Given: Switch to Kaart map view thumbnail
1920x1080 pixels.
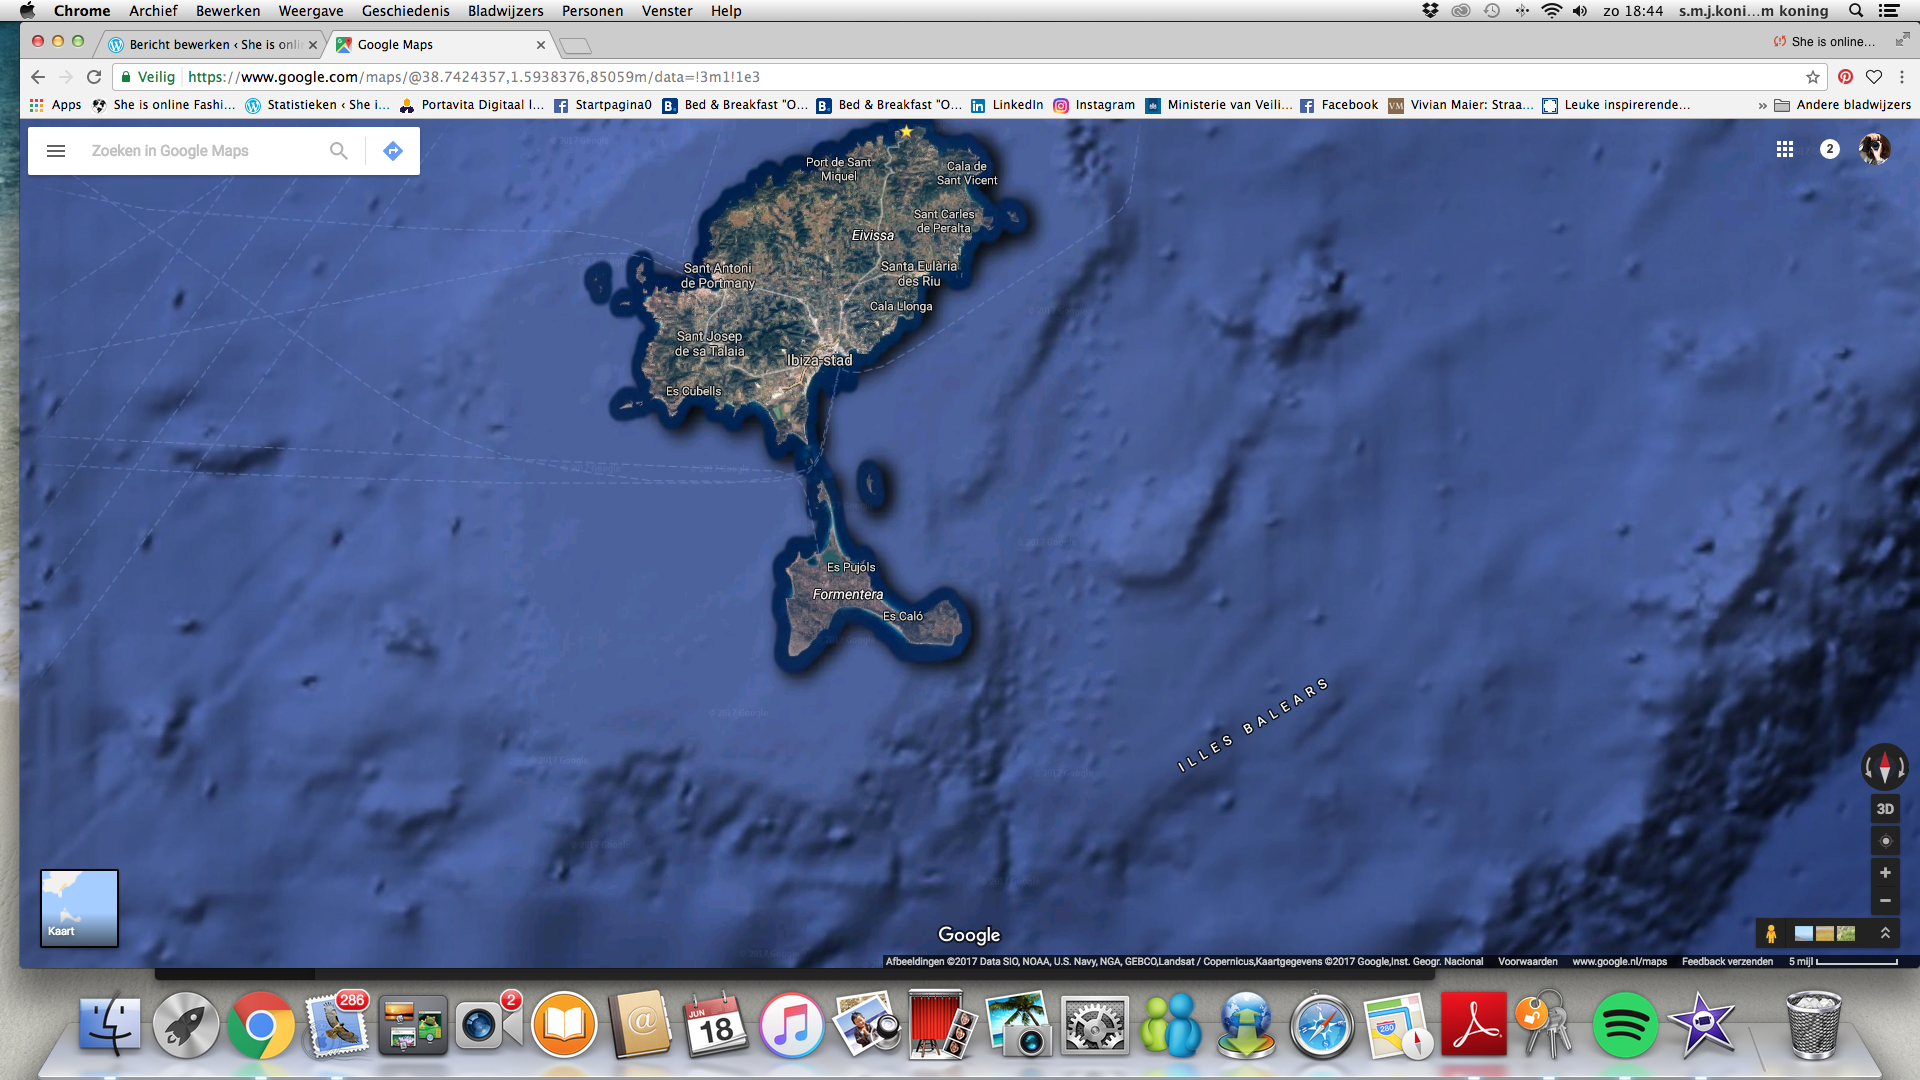Looking at the screenshot, I should (79, 908).
